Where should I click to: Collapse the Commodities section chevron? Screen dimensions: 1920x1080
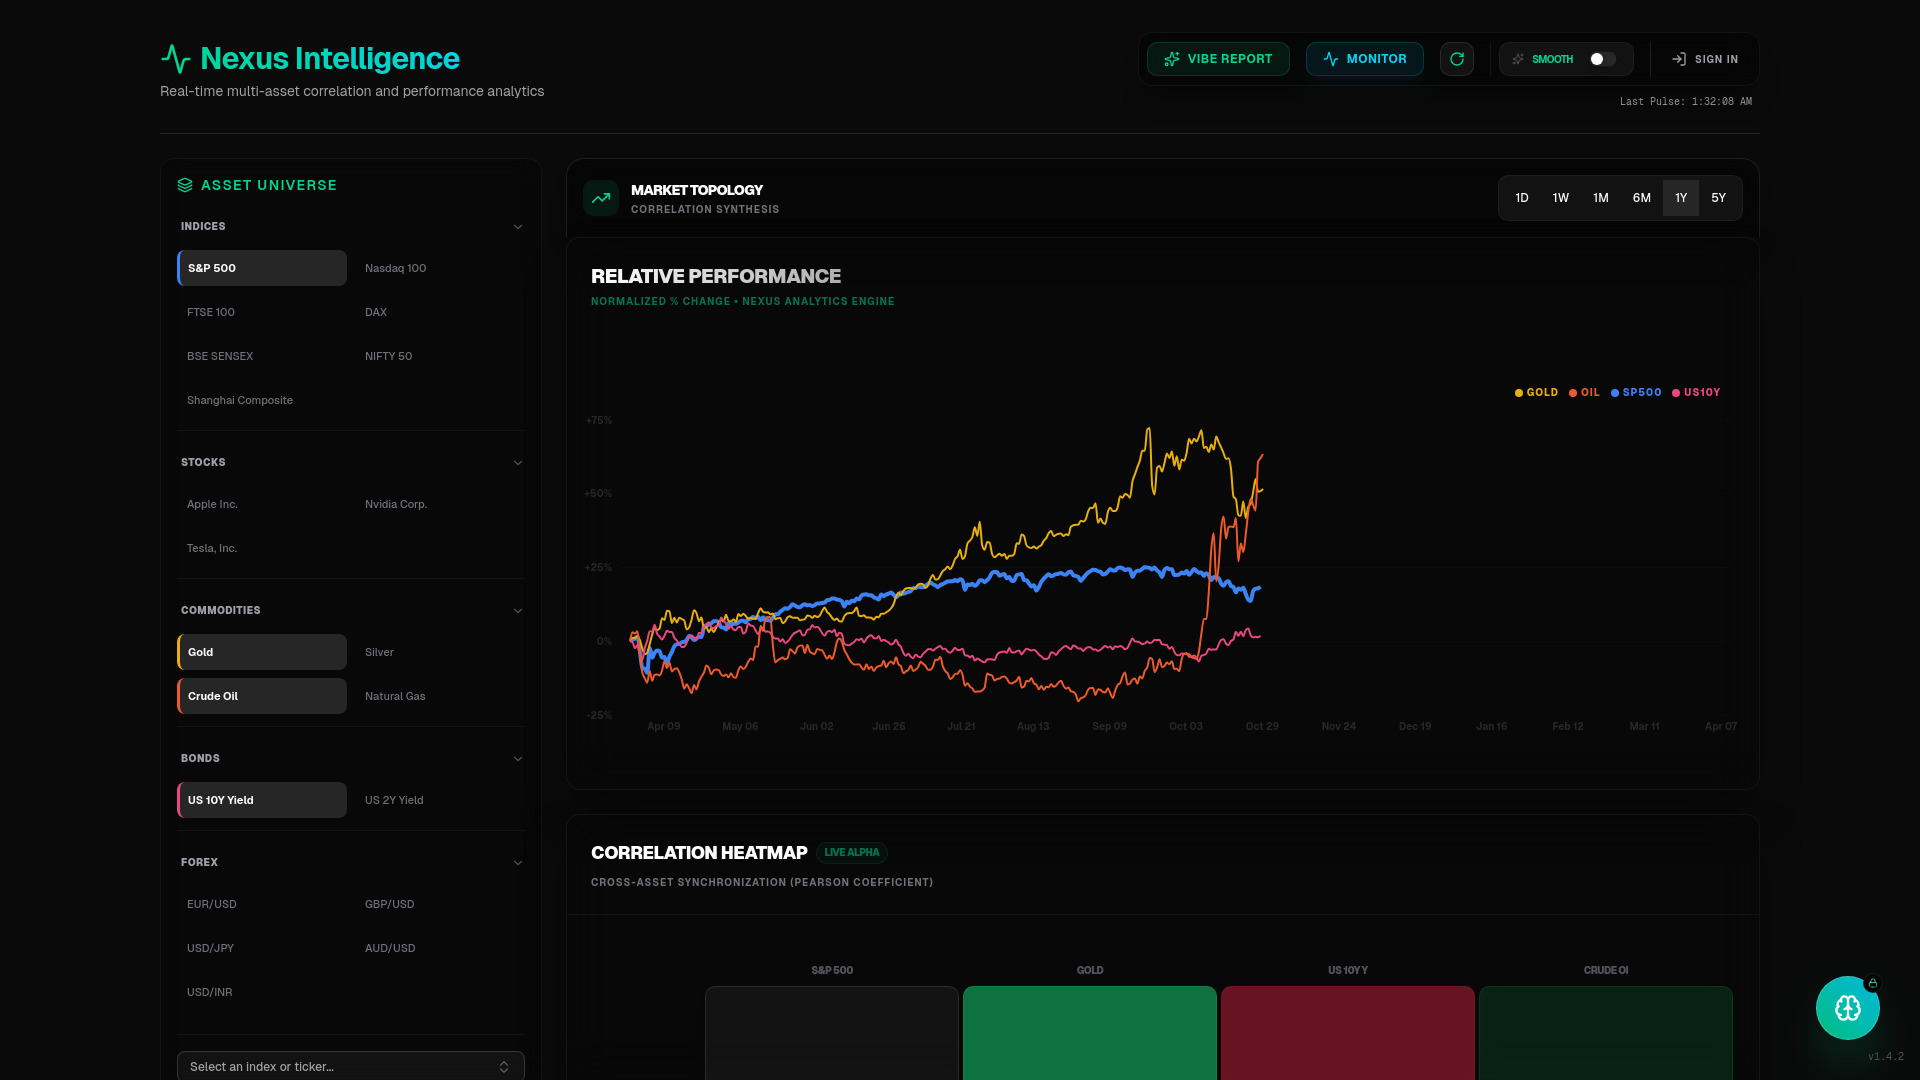pos(518,611)
